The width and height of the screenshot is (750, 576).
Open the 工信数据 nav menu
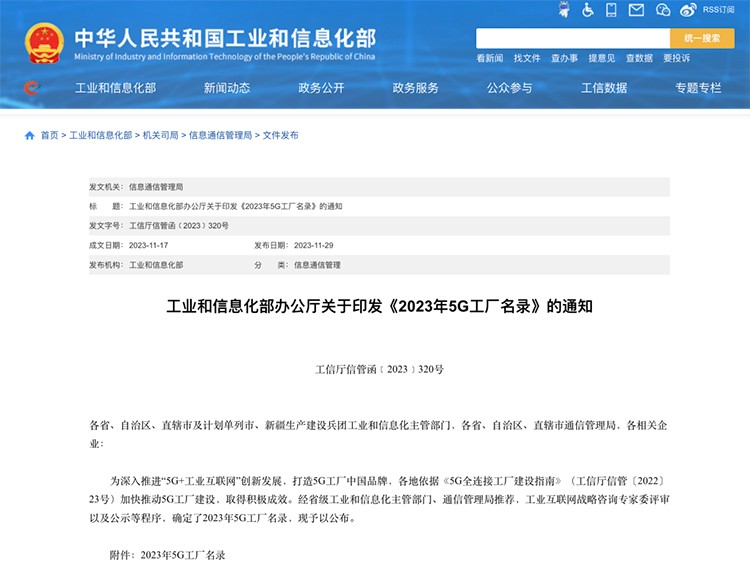(x=604, y=88)
